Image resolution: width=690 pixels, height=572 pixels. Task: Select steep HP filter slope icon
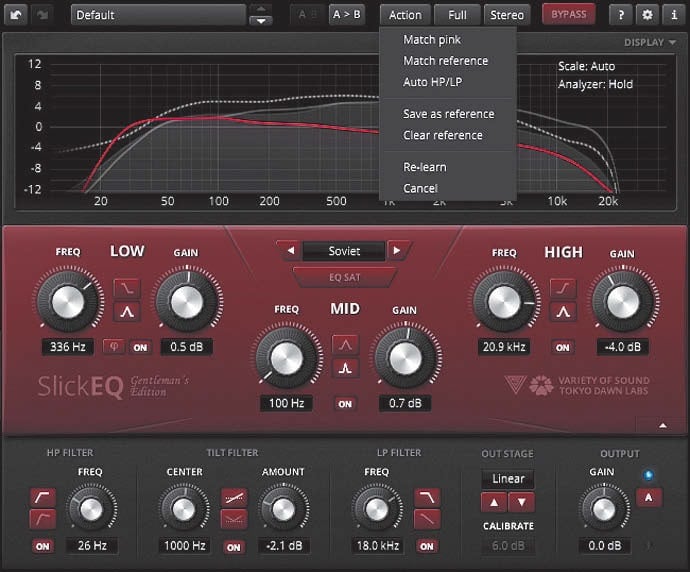(x=43, y=497)
